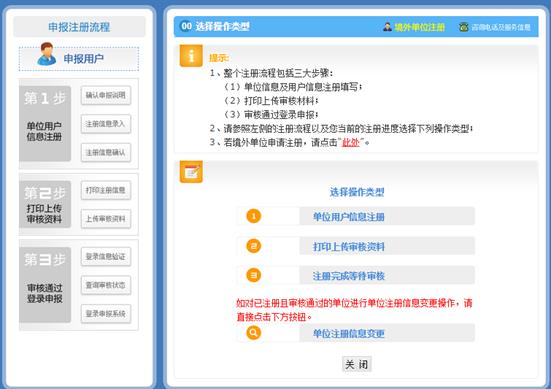Click the person icon beside 境外单位注册
Viewport: 551px width, 389px height.
click(x=387, y=27)
